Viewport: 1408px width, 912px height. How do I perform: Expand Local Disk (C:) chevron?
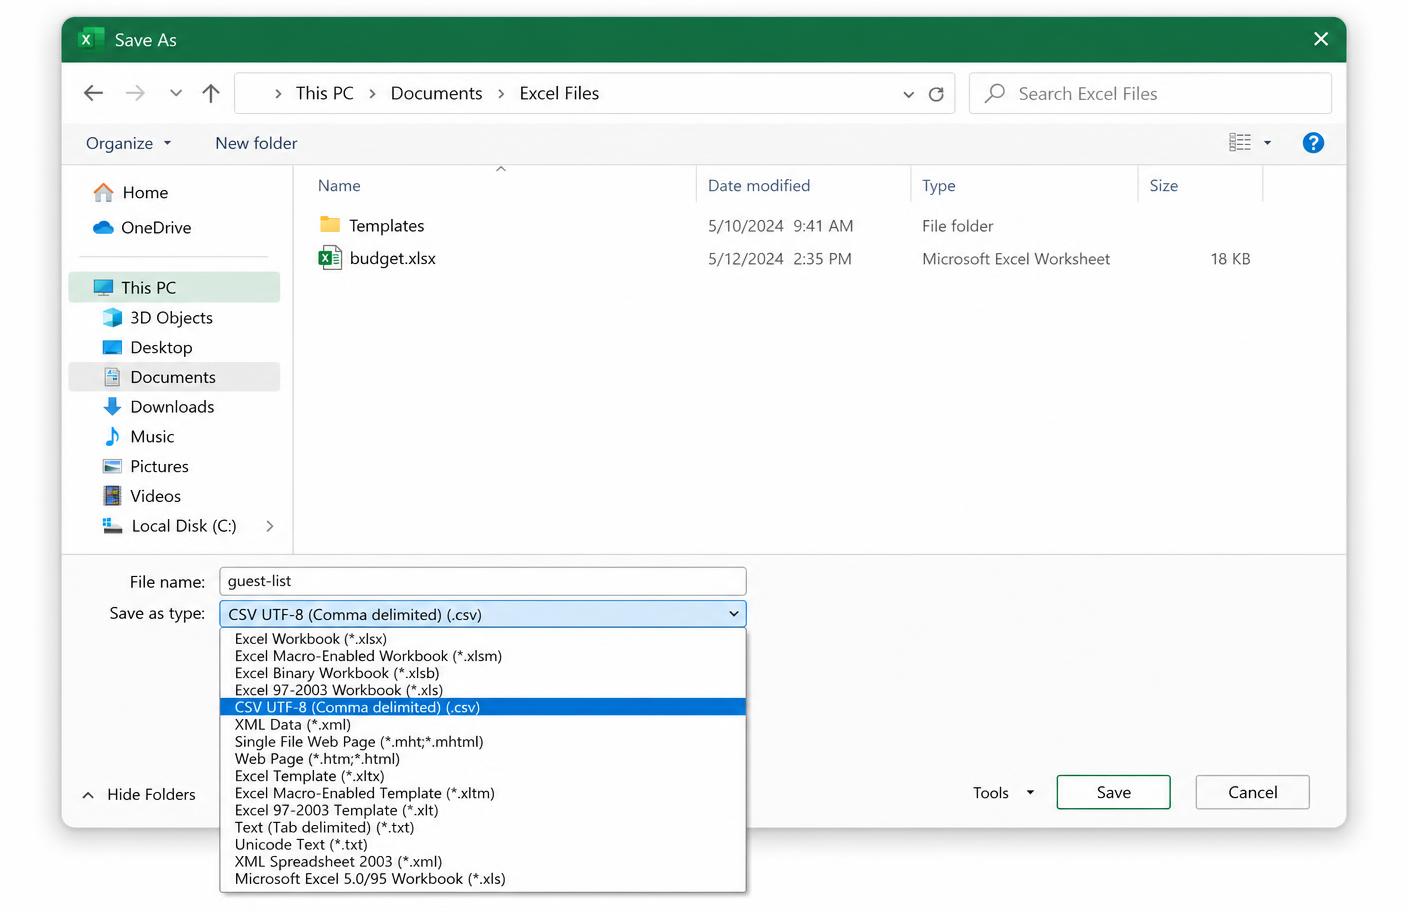[x=269, y=526]
